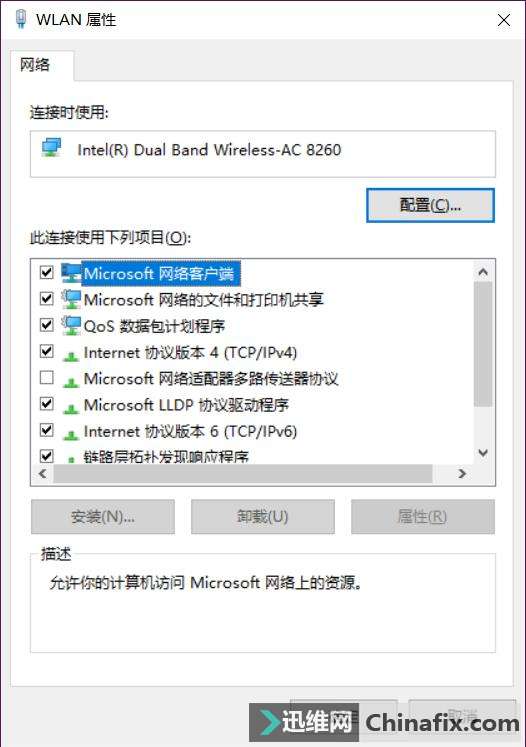Viewport: 526px width, 747px height.
Task: Click the Internet 协议版本 6 protocol icon
Action: [x=71, y=434]
